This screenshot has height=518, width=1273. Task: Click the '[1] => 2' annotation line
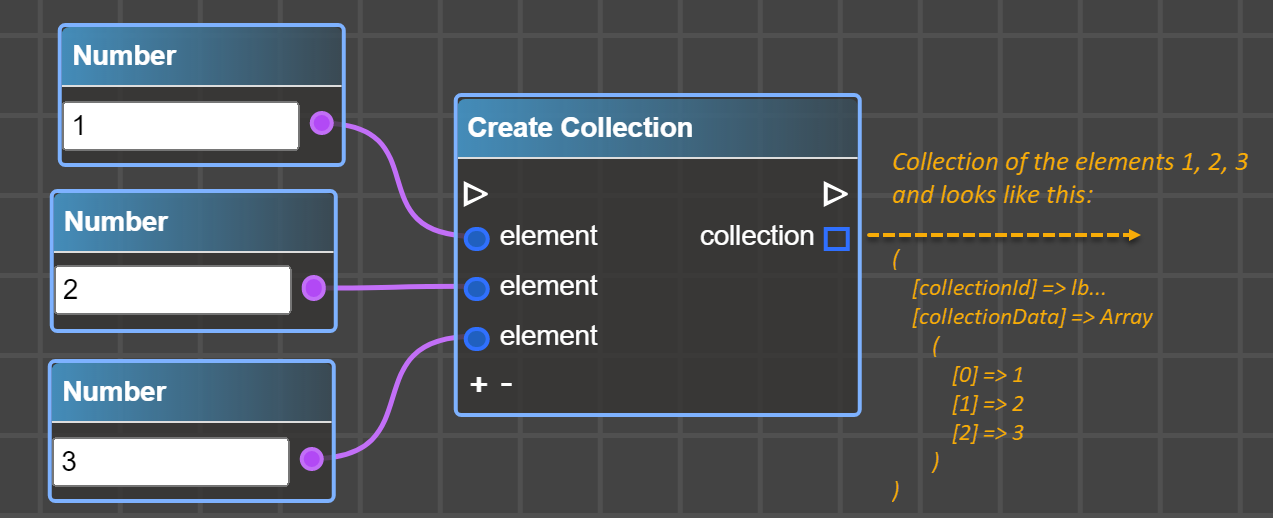point(988,405)
